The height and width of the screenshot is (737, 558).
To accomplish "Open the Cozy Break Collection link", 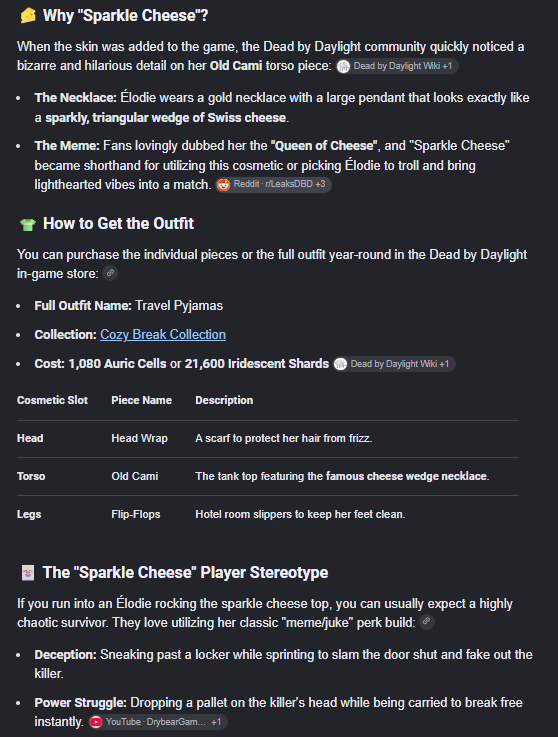I will point(163,334).
